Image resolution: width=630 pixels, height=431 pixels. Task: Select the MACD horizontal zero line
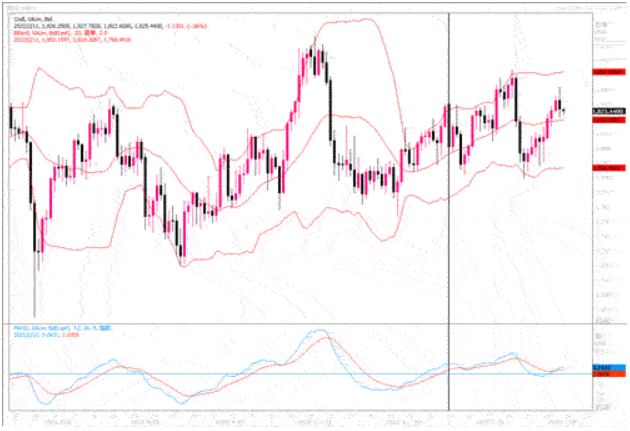click(250, 374)
